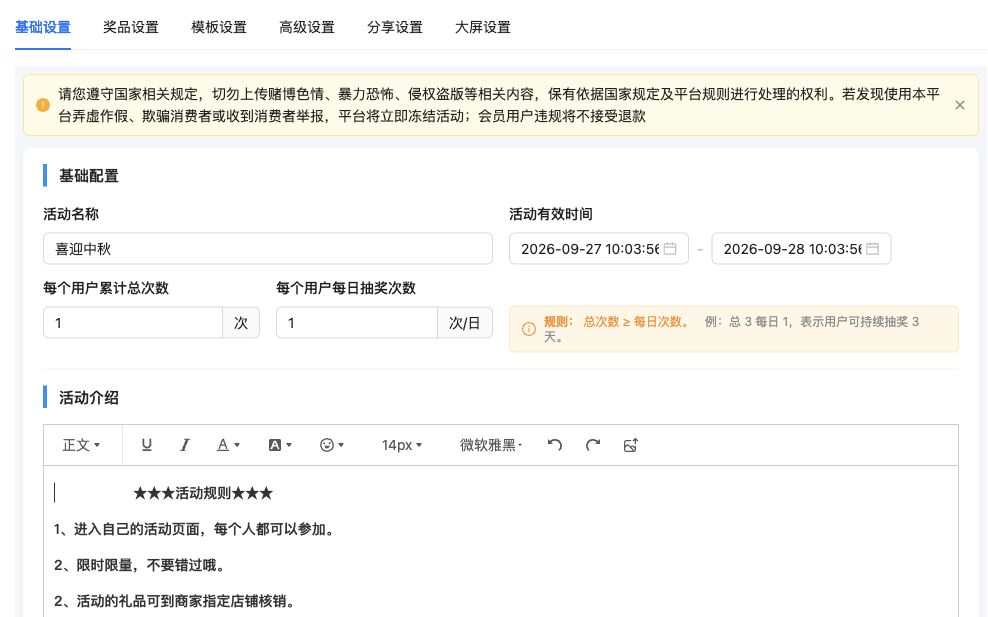Click the 规则: 总次数 ≥ 每日次数 hint text
988x617 pixels.
617,321
